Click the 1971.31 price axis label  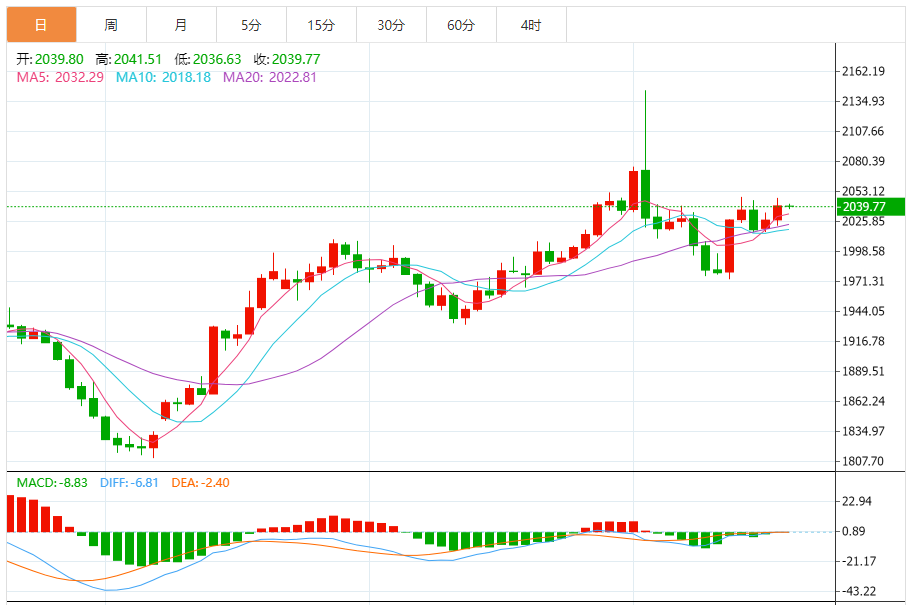pyautogui.click(x=863, y=281)
